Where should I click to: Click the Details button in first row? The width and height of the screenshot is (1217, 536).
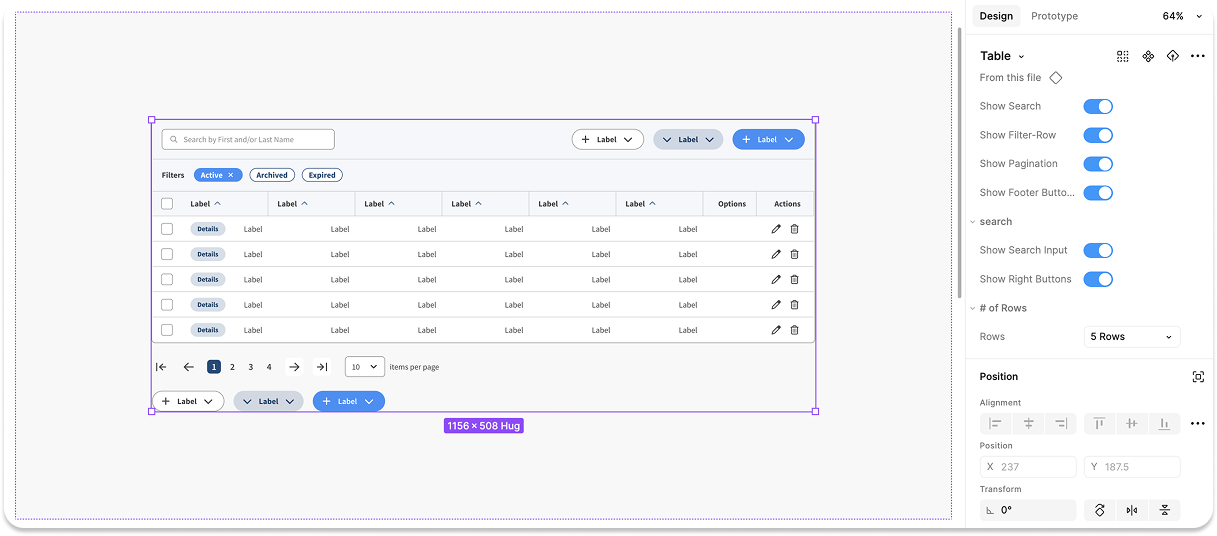point(208,229)
